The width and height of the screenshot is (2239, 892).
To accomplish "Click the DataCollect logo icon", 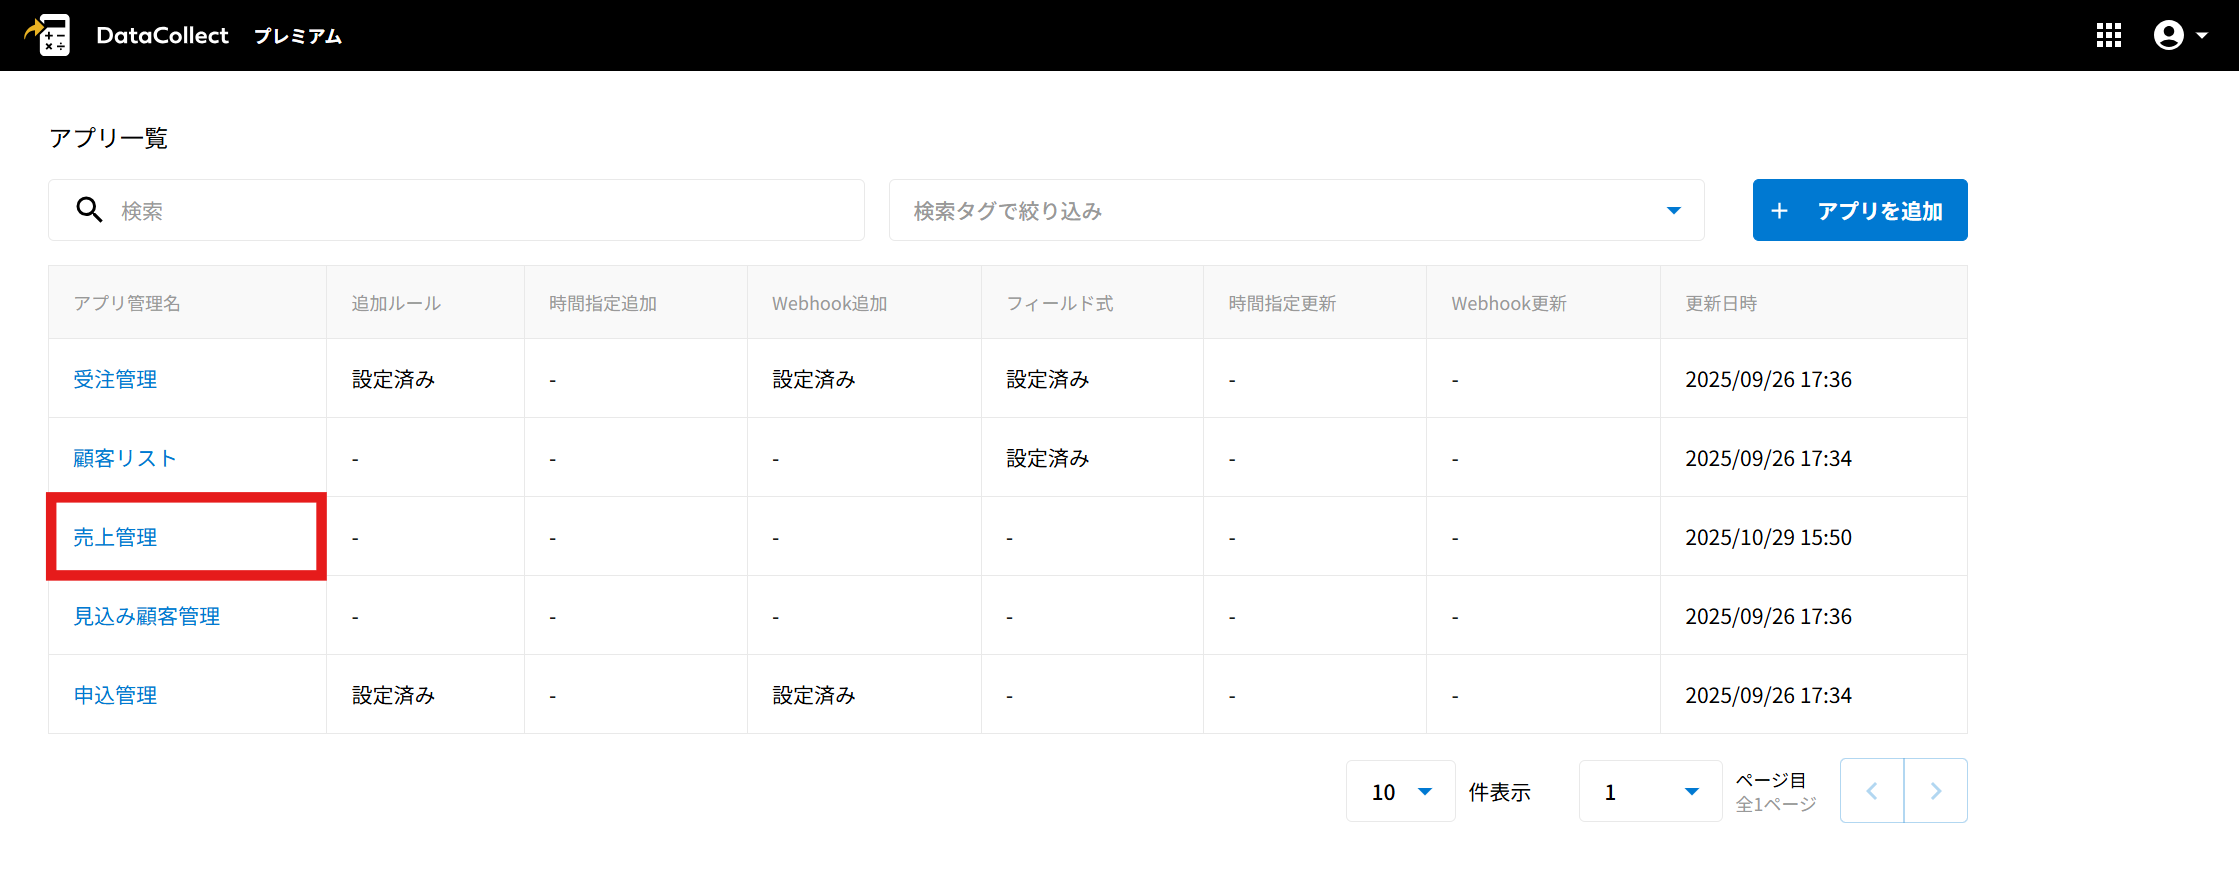I will (48, 35).
